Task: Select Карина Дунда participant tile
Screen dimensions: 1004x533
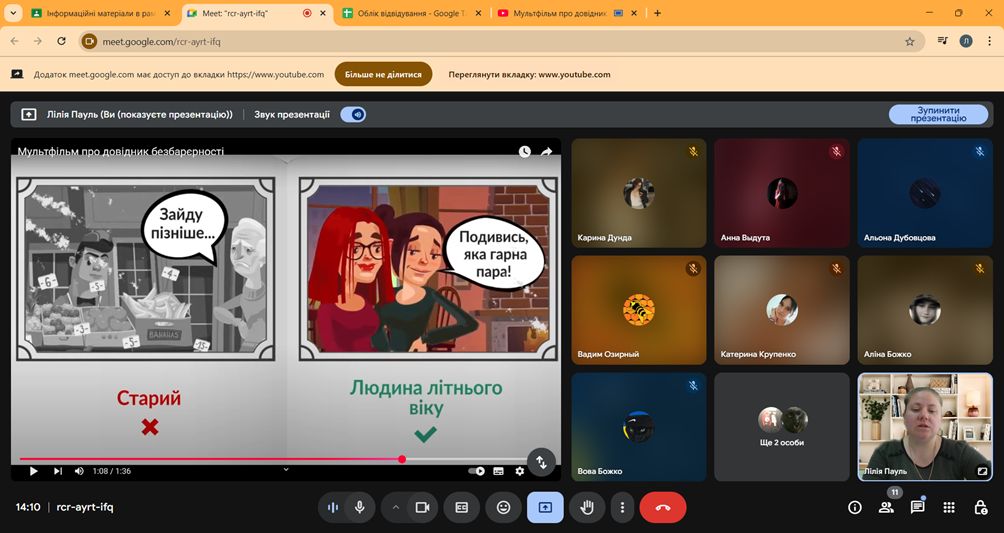Action: 639,193
